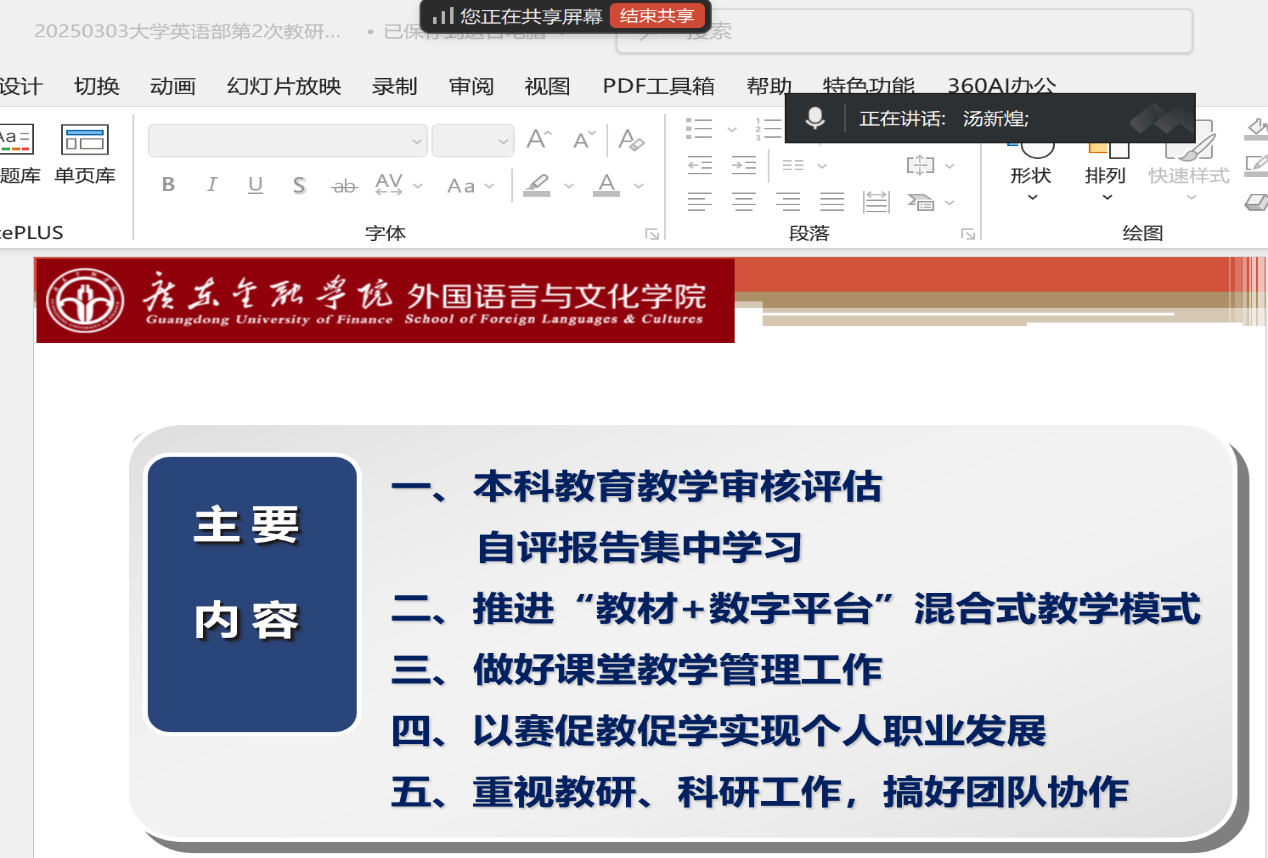Open the 单页库 single page library
1268x858 pixels.
click(85, 155)
